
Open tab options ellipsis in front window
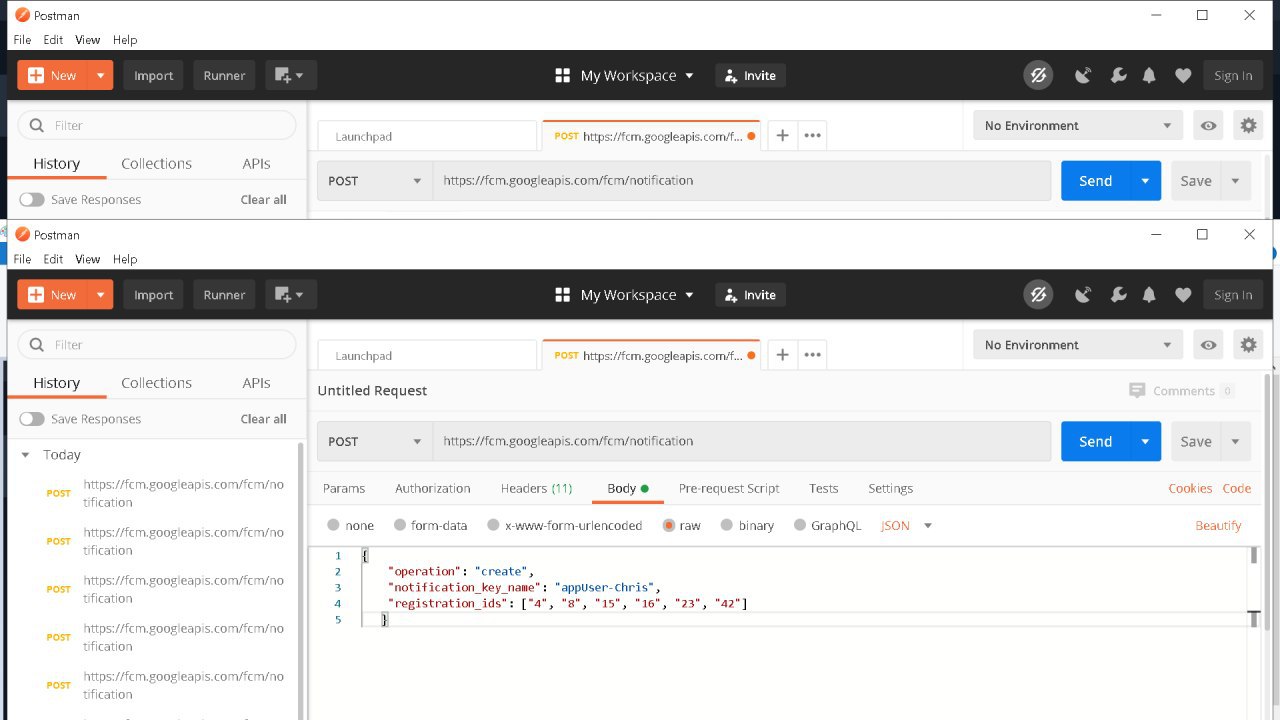813,355
